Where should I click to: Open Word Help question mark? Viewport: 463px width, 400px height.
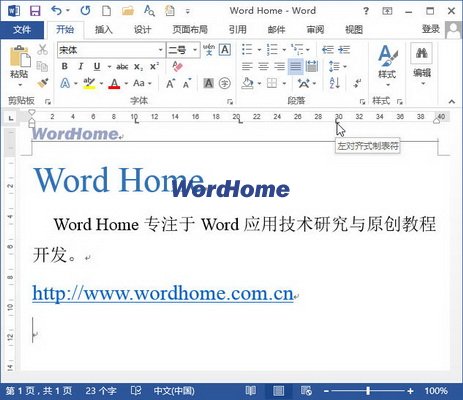click(366, 11)
